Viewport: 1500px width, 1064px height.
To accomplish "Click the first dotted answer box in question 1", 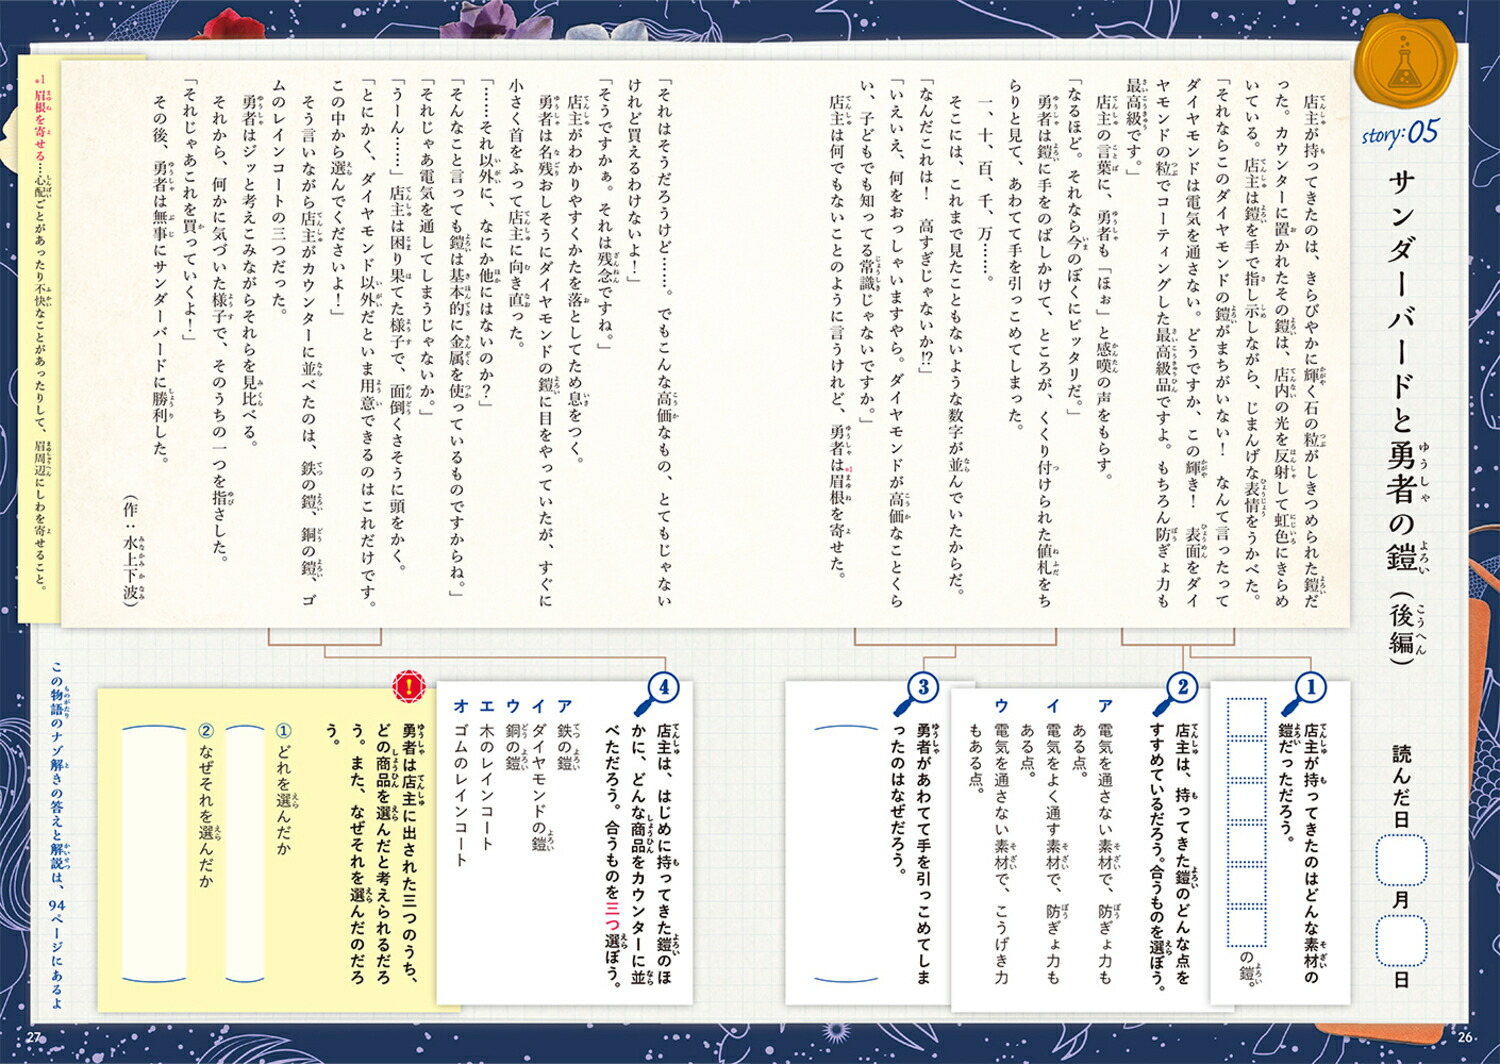I will click(x=1246, y=716).
